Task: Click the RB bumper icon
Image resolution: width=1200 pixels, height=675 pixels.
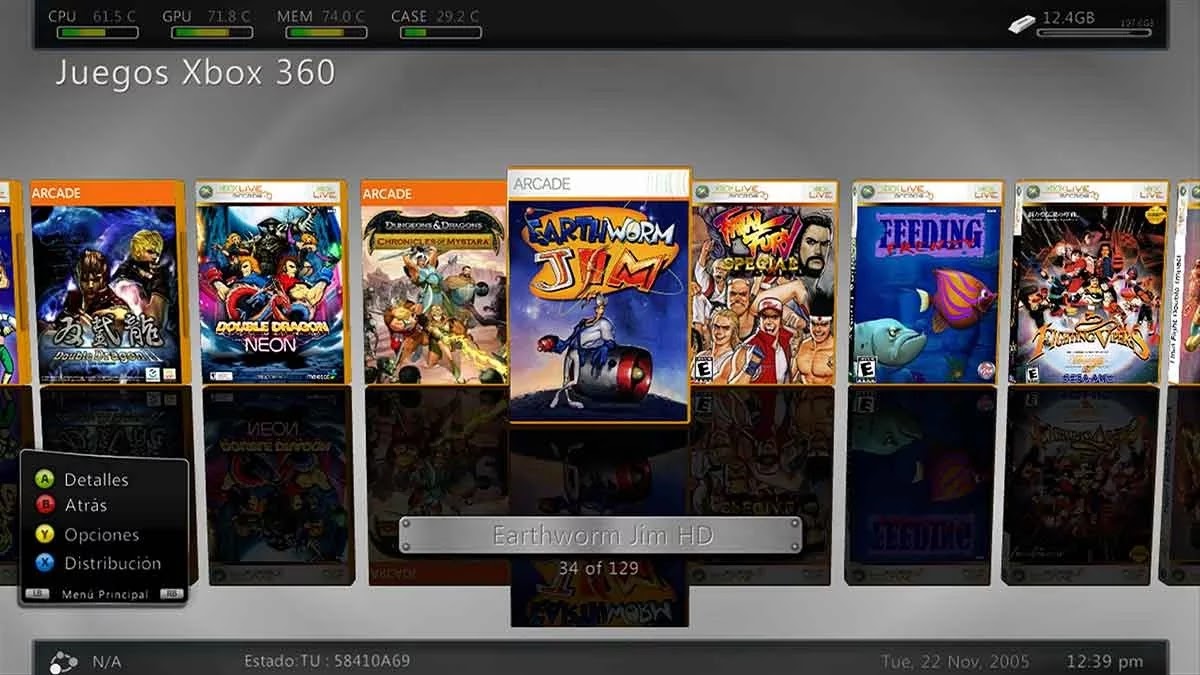Action: [x=171, y=594]
